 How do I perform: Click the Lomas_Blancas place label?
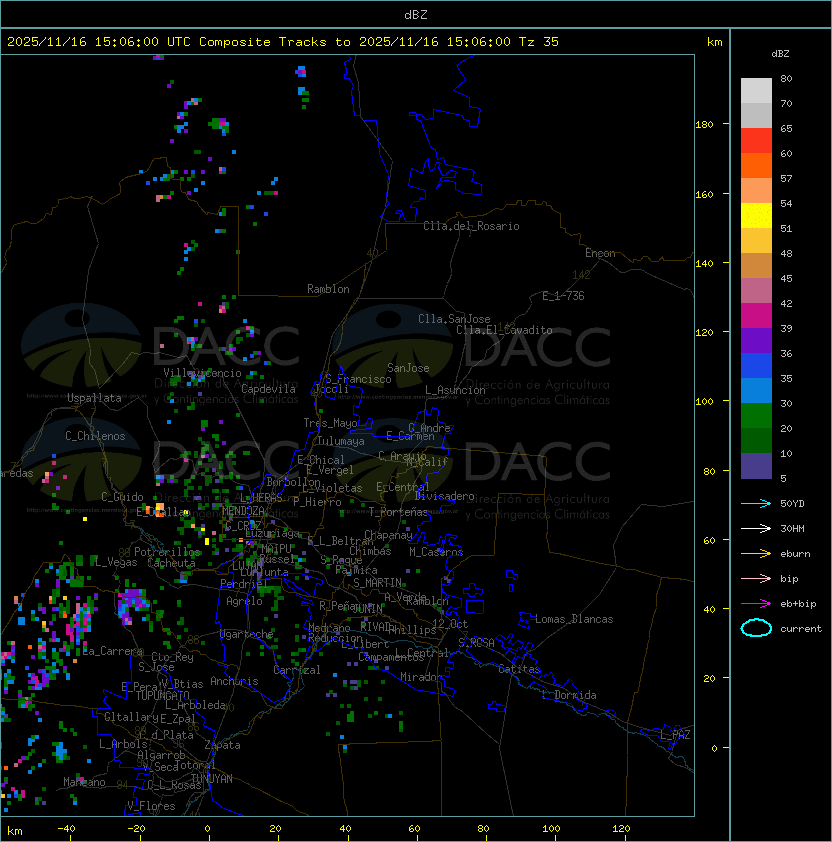574,619
